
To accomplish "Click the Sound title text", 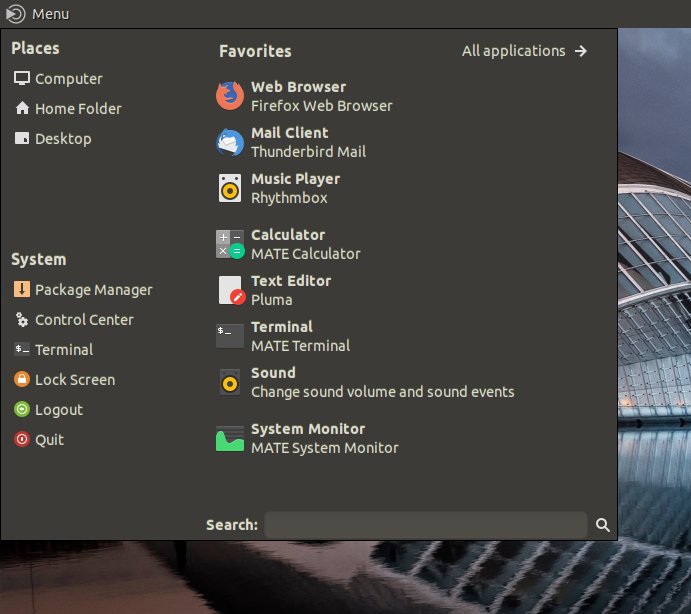I will point(273,373).
